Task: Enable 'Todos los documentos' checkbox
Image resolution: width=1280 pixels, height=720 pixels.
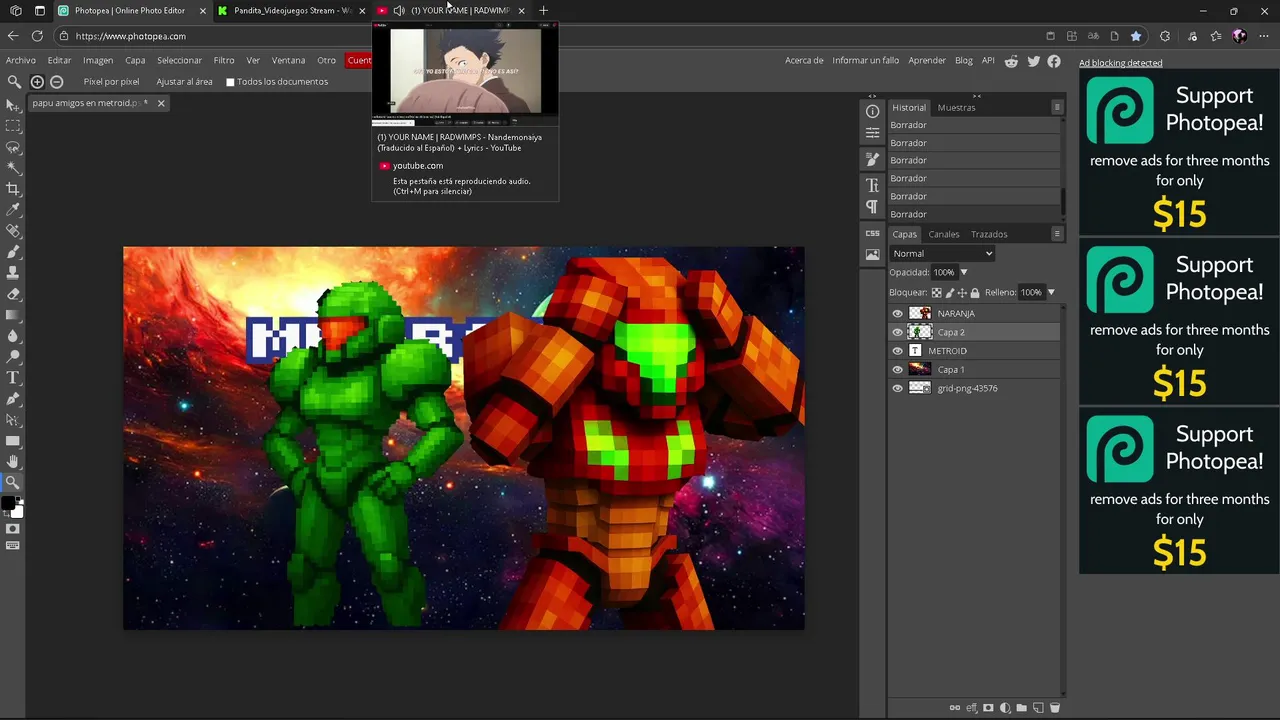Action: click(230, 82)
